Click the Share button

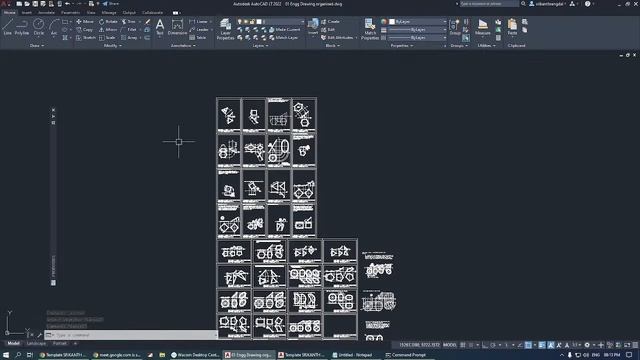[111, 4]
